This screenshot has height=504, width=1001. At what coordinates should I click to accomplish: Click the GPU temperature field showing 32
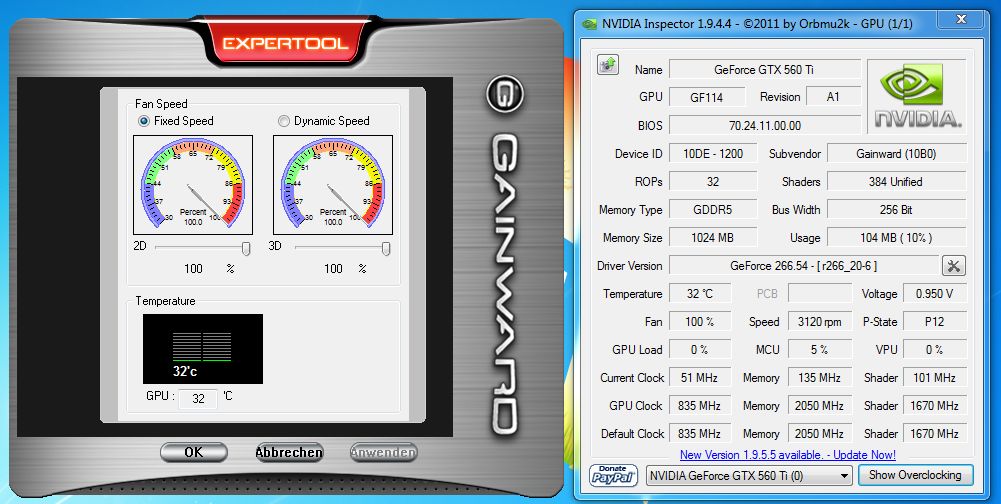tap(198, 399)
